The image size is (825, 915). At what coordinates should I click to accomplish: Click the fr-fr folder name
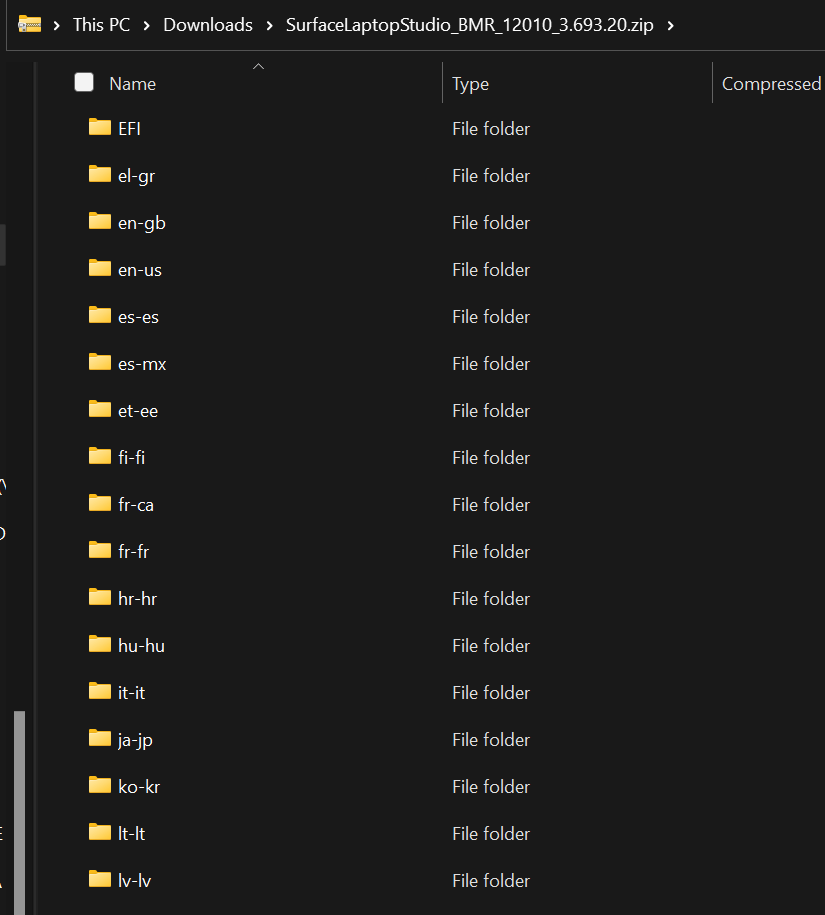pyautogui.click(x=134, y=551)
